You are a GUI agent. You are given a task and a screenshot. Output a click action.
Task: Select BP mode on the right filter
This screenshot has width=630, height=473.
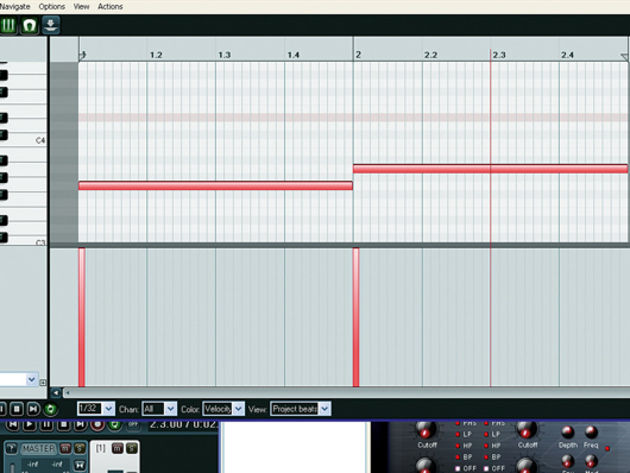486,457
